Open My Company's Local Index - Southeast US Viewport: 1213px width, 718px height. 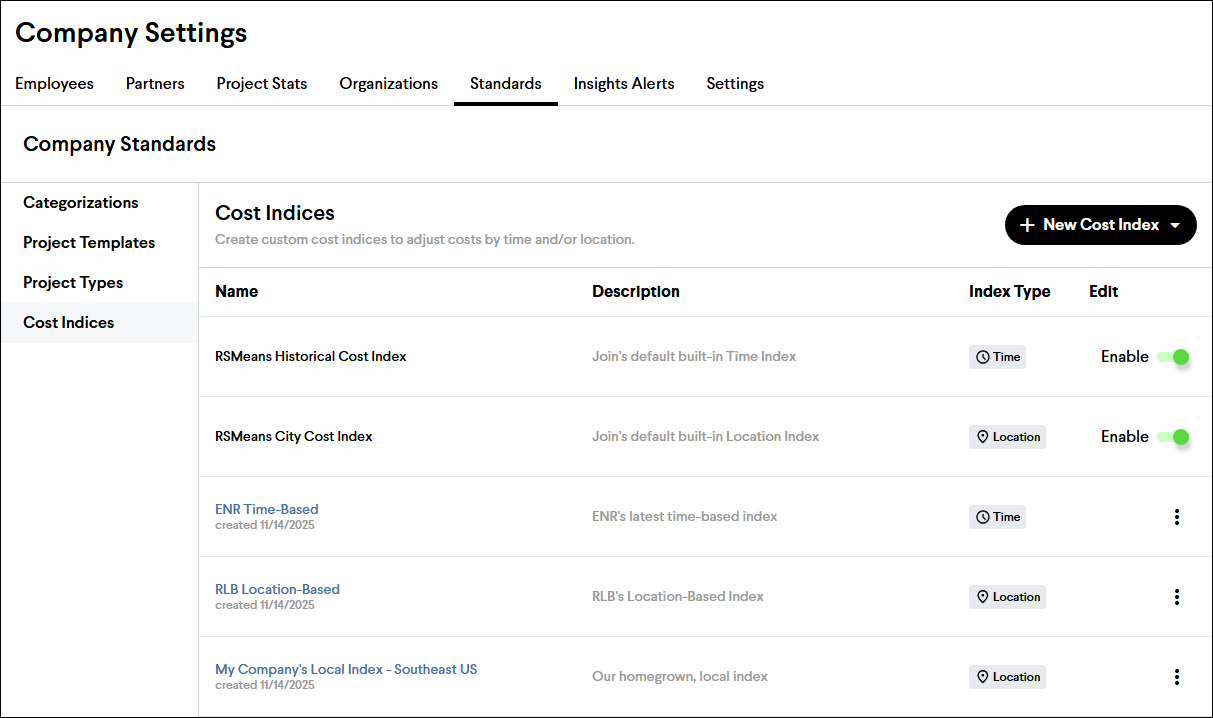point(346,669)
